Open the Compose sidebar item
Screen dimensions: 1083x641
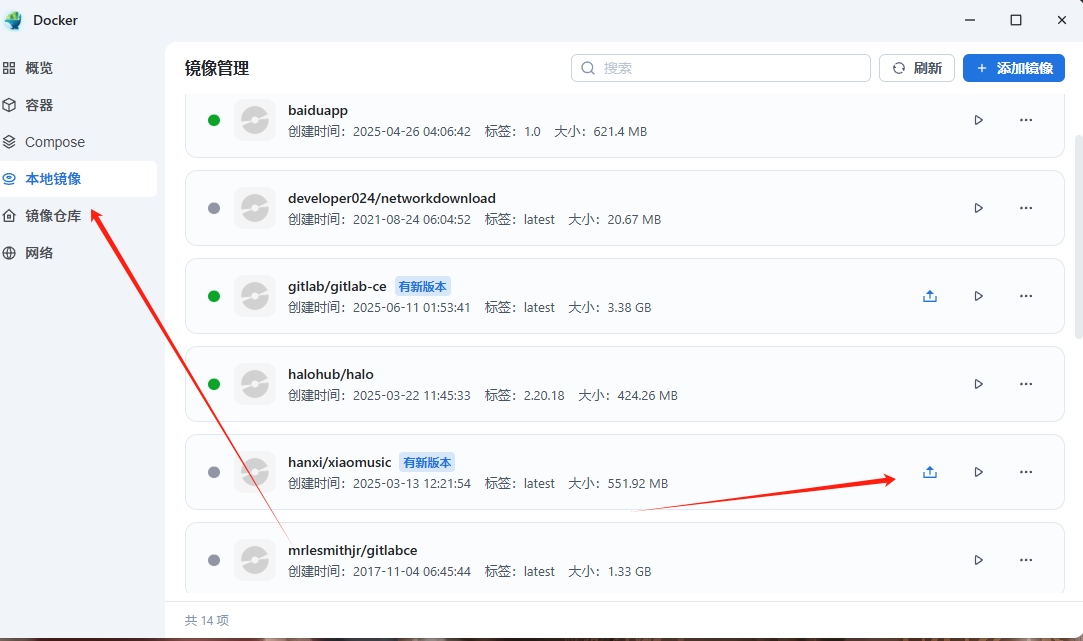(x=55, y=142)
